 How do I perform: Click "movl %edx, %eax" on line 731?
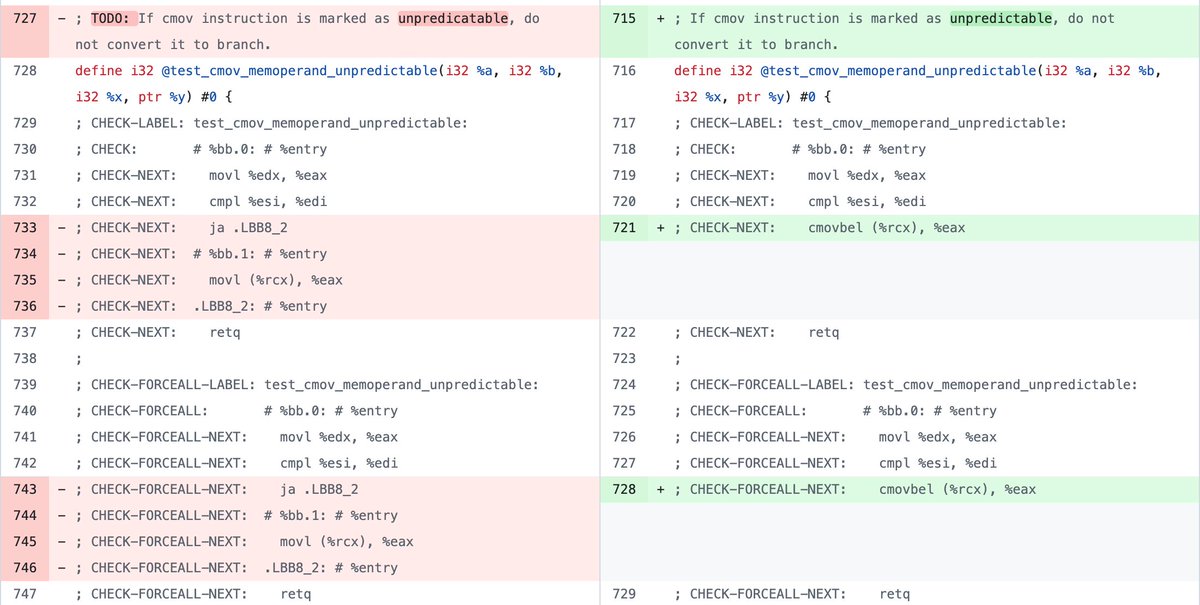click(268, 175)
